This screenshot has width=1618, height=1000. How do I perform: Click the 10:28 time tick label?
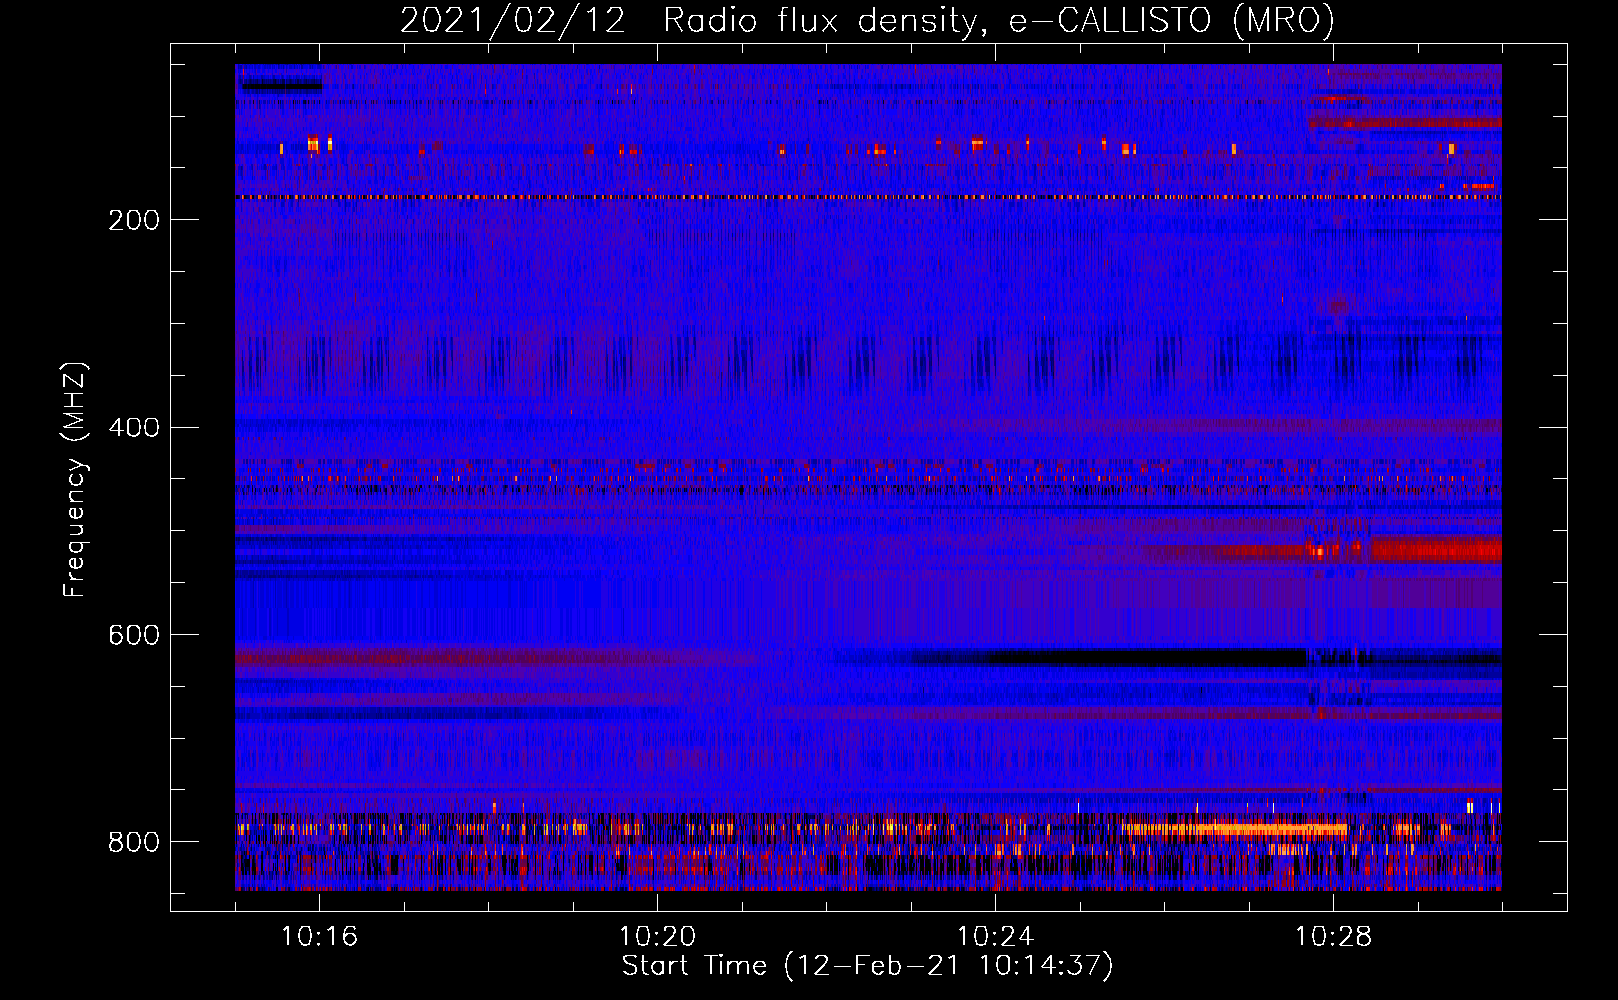1333,937
